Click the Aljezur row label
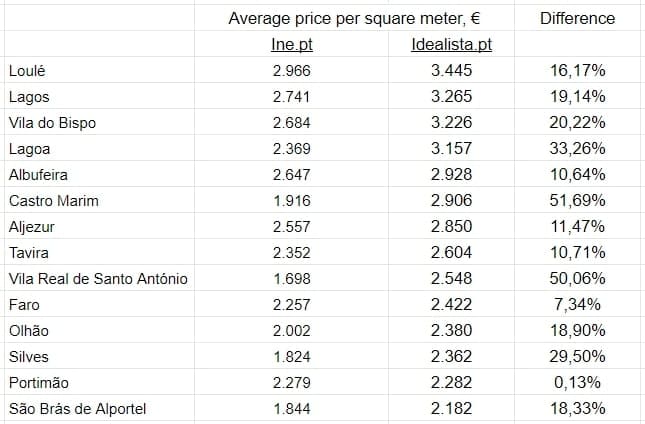Image resolution: width=645 pixels, height=424 pixels. 31,227
